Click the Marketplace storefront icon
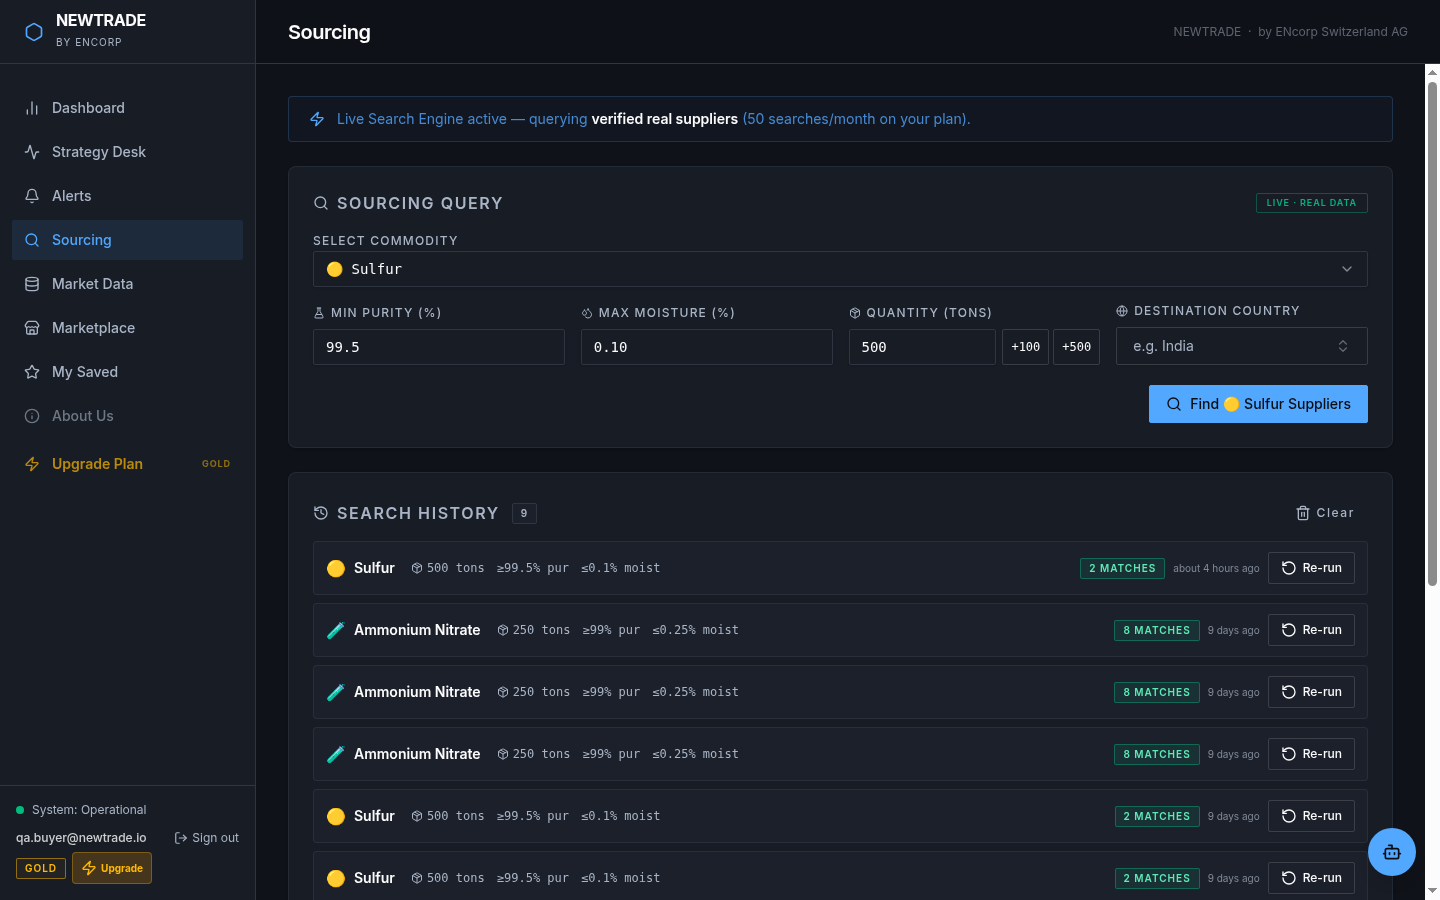 (32, 328)
